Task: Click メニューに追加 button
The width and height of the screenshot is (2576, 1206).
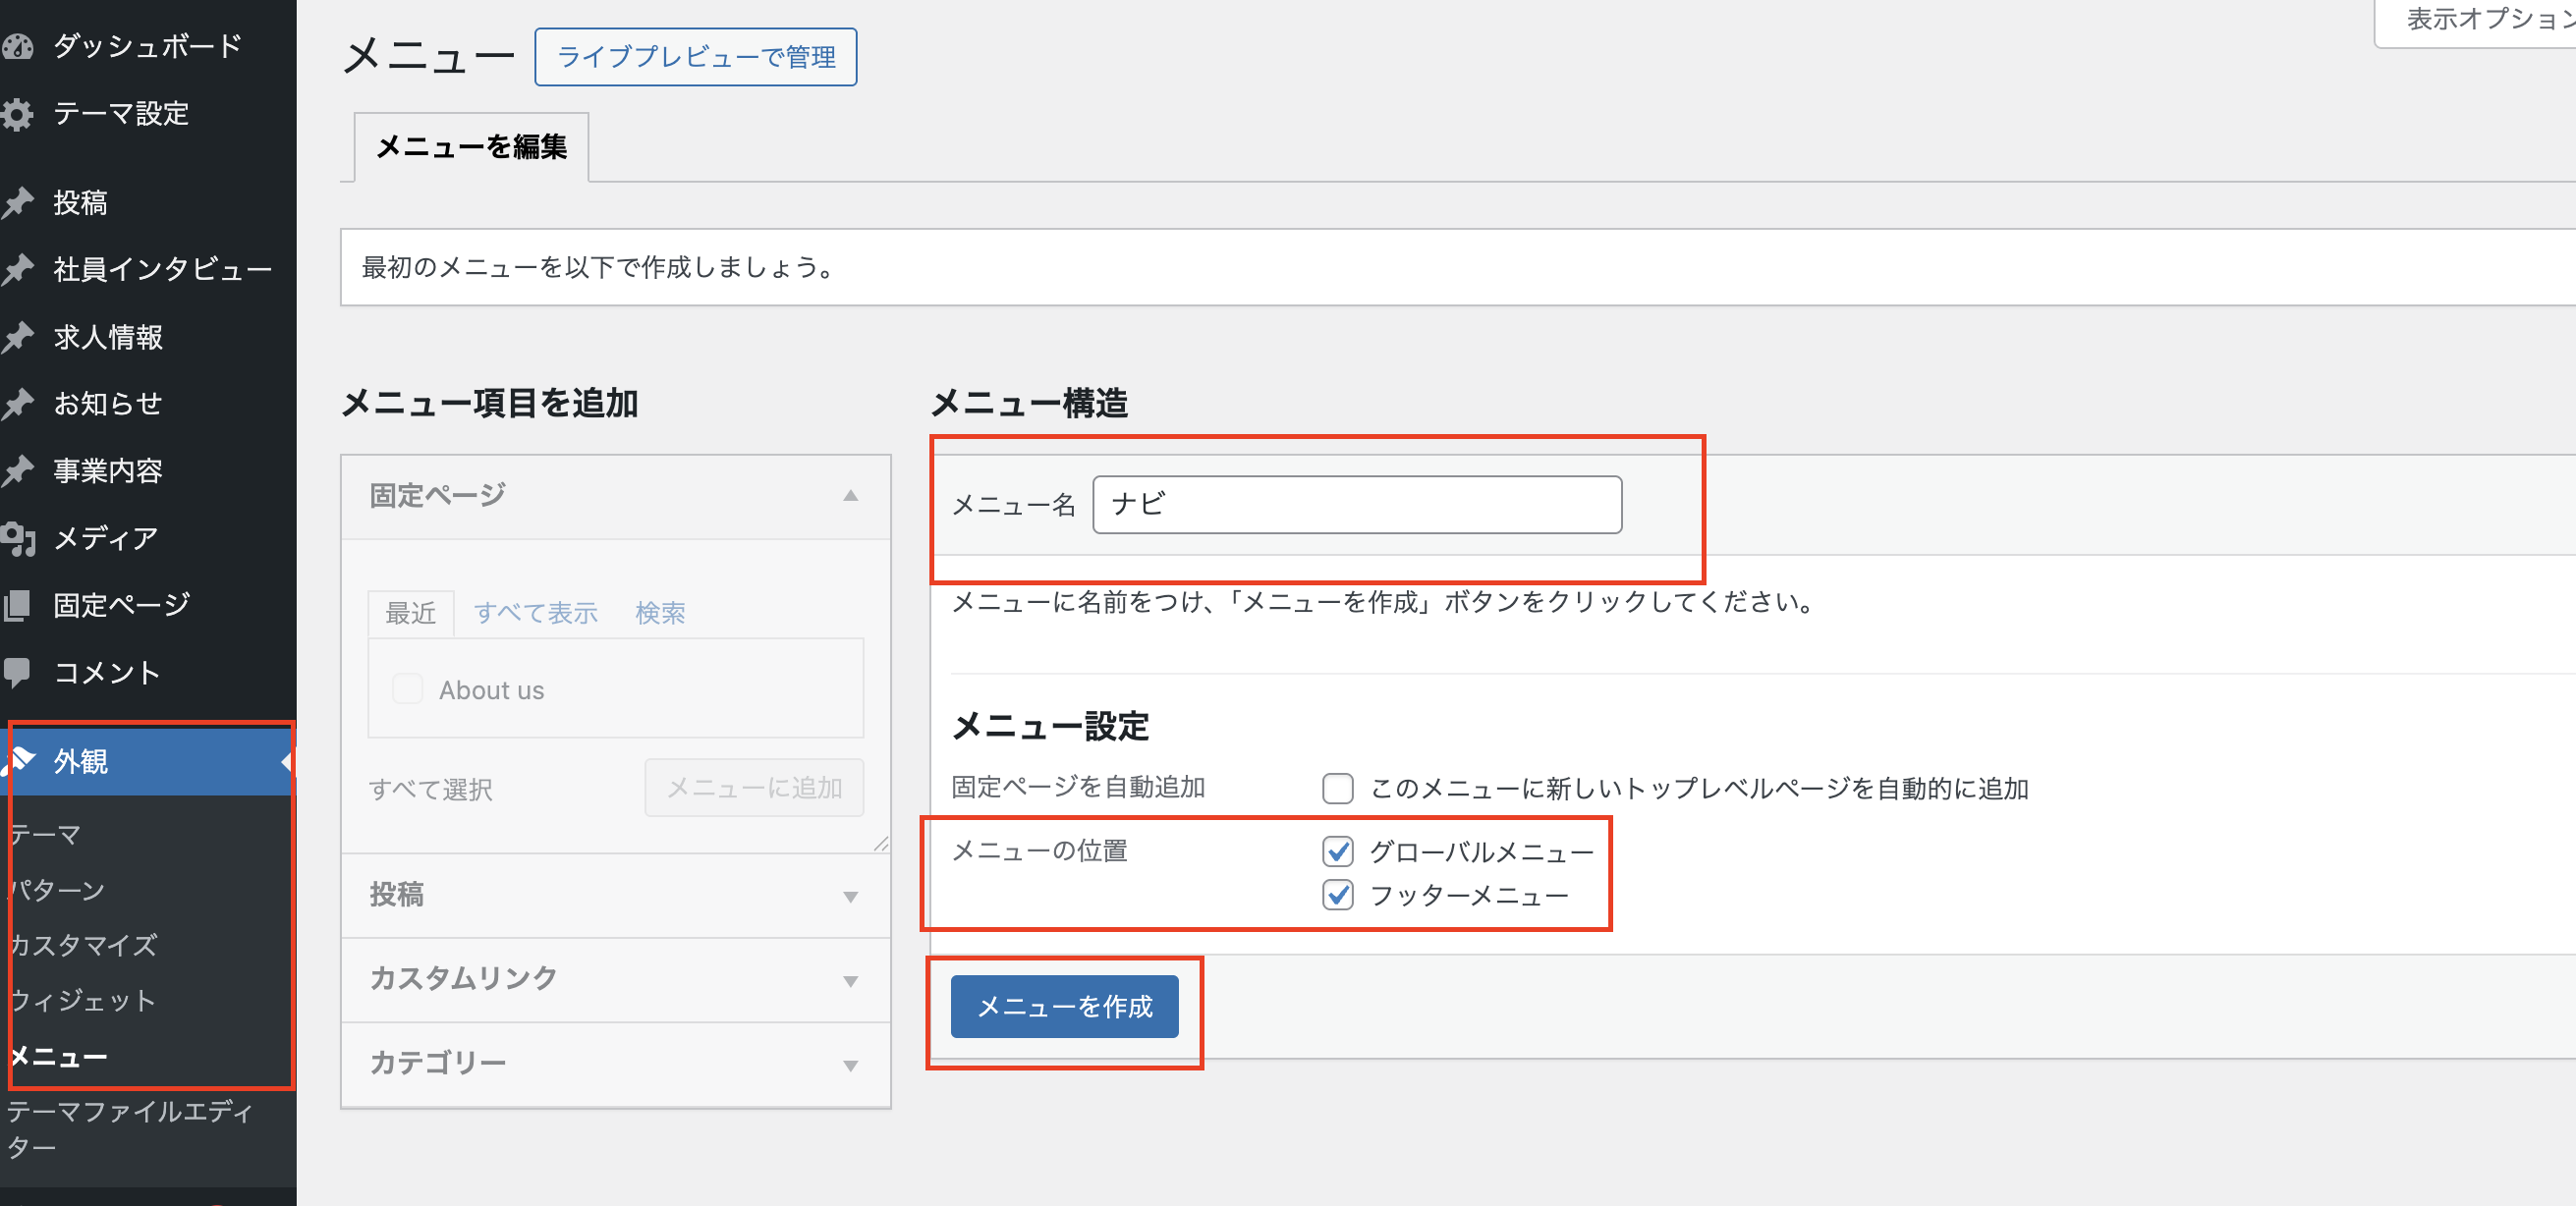Action: 754,789
